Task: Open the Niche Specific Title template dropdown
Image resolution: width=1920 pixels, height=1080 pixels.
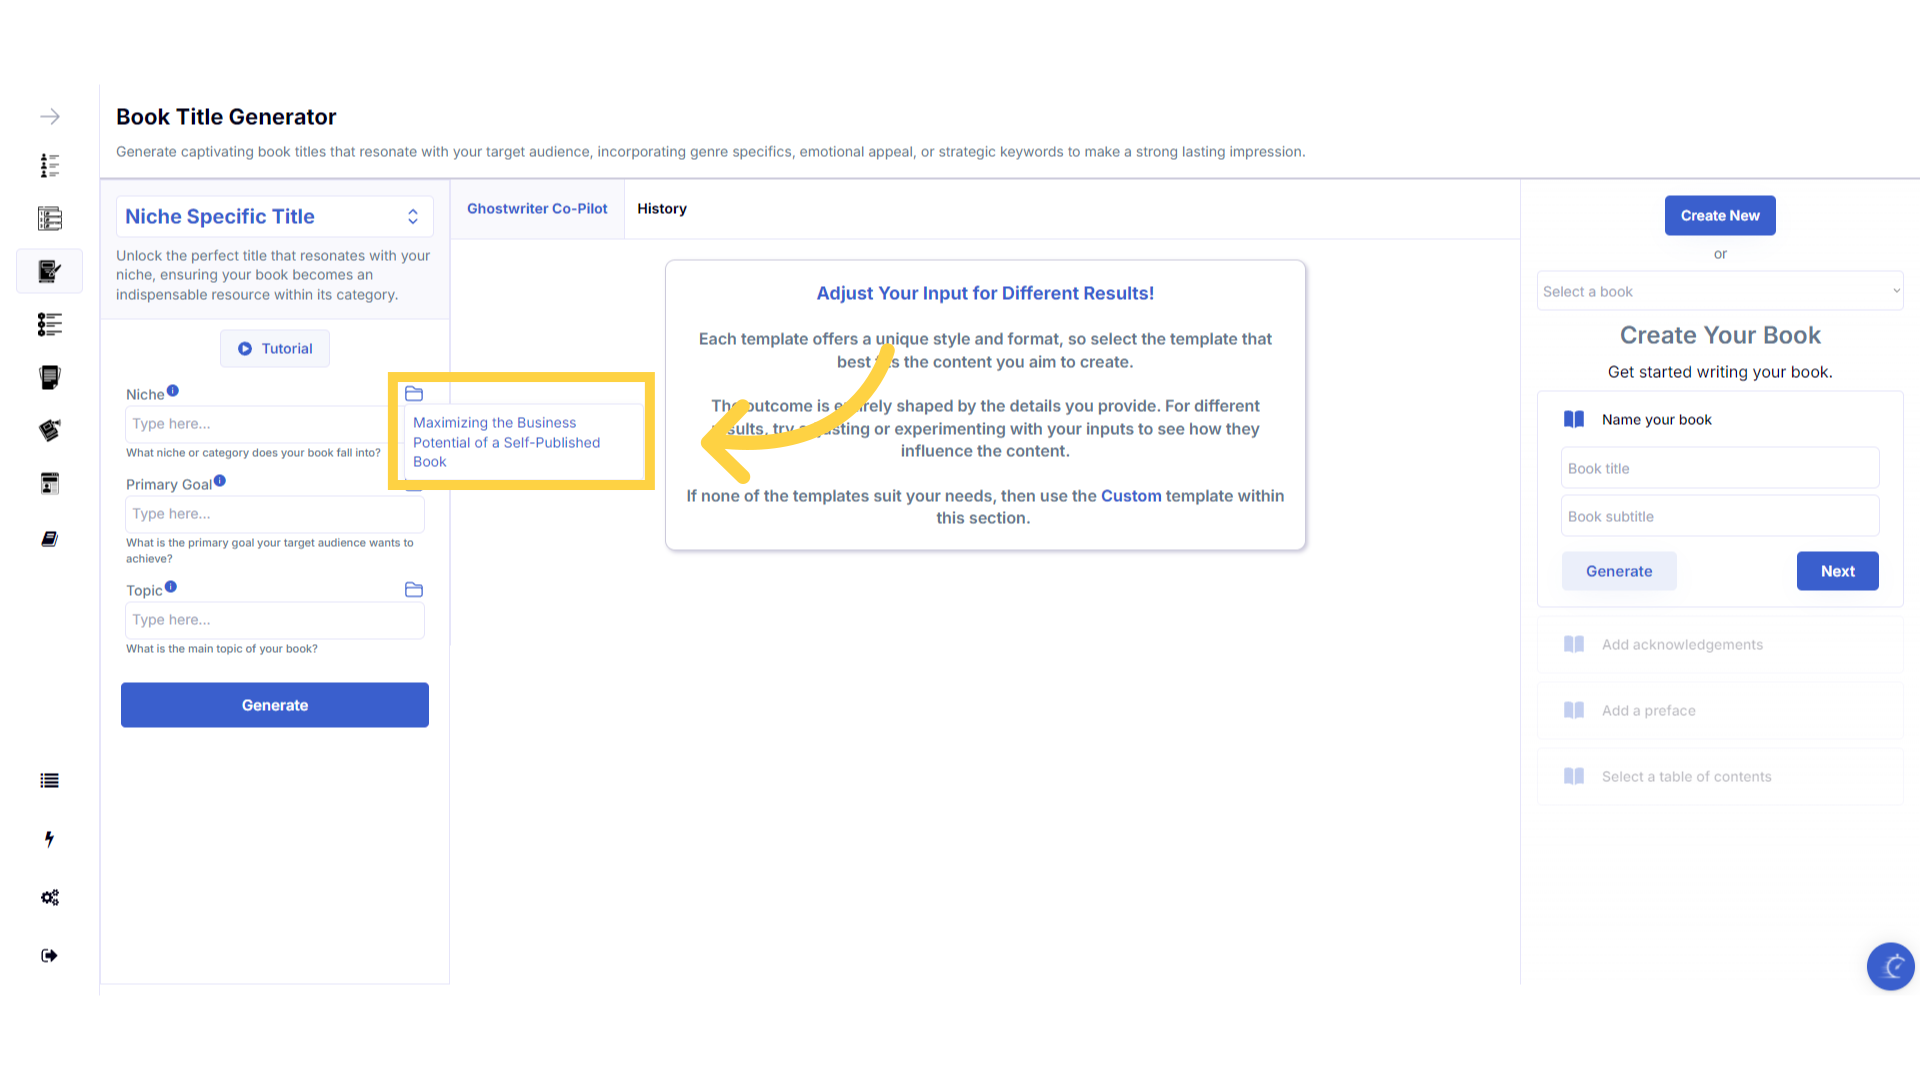Action: click(x=274, y=217)
